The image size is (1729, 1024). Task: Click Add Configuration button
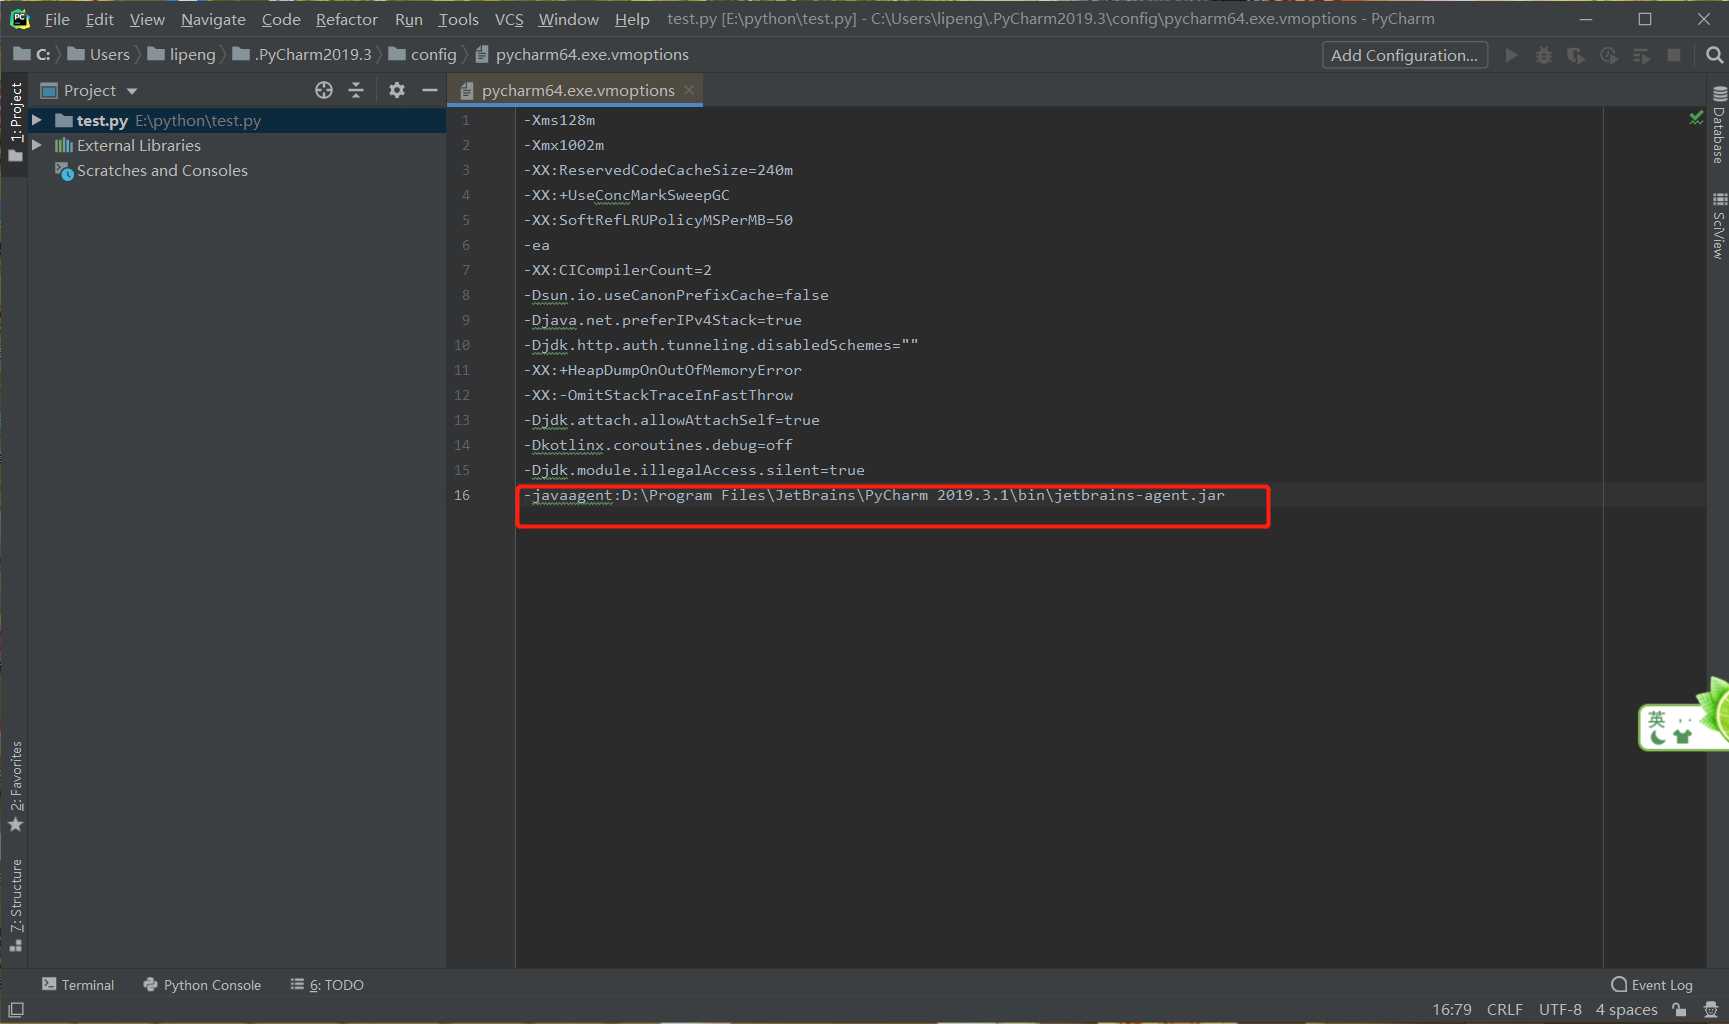[1404, 55]
